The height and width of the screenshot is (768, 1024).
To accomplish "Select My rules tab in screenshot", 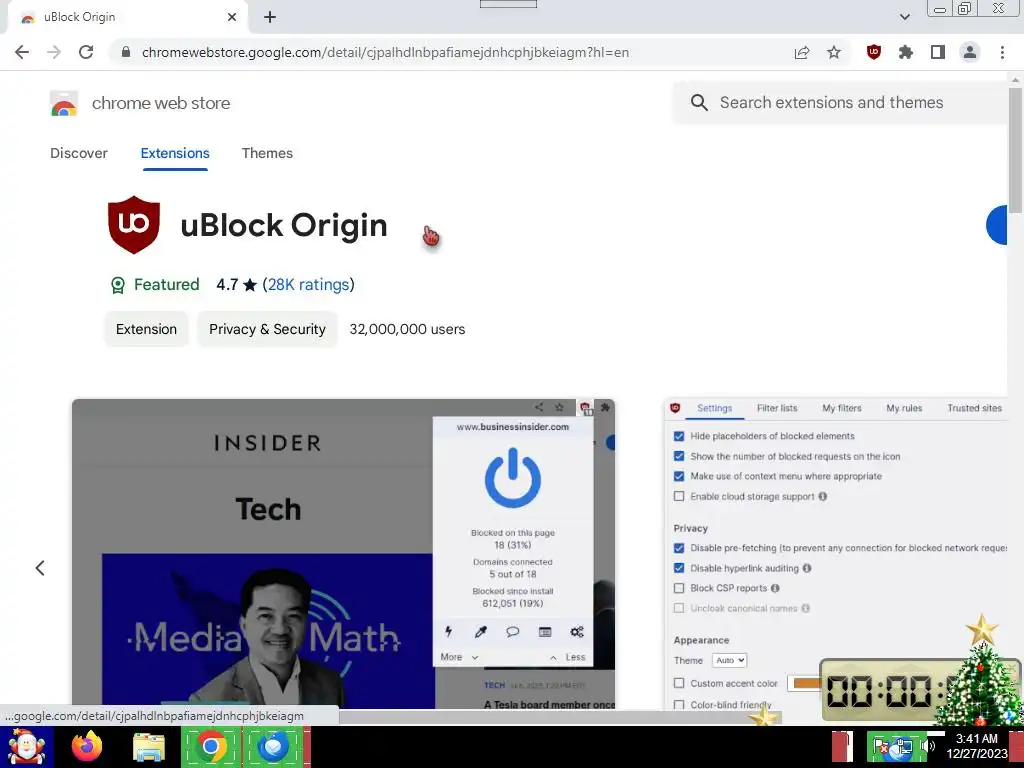I will 904,408.
